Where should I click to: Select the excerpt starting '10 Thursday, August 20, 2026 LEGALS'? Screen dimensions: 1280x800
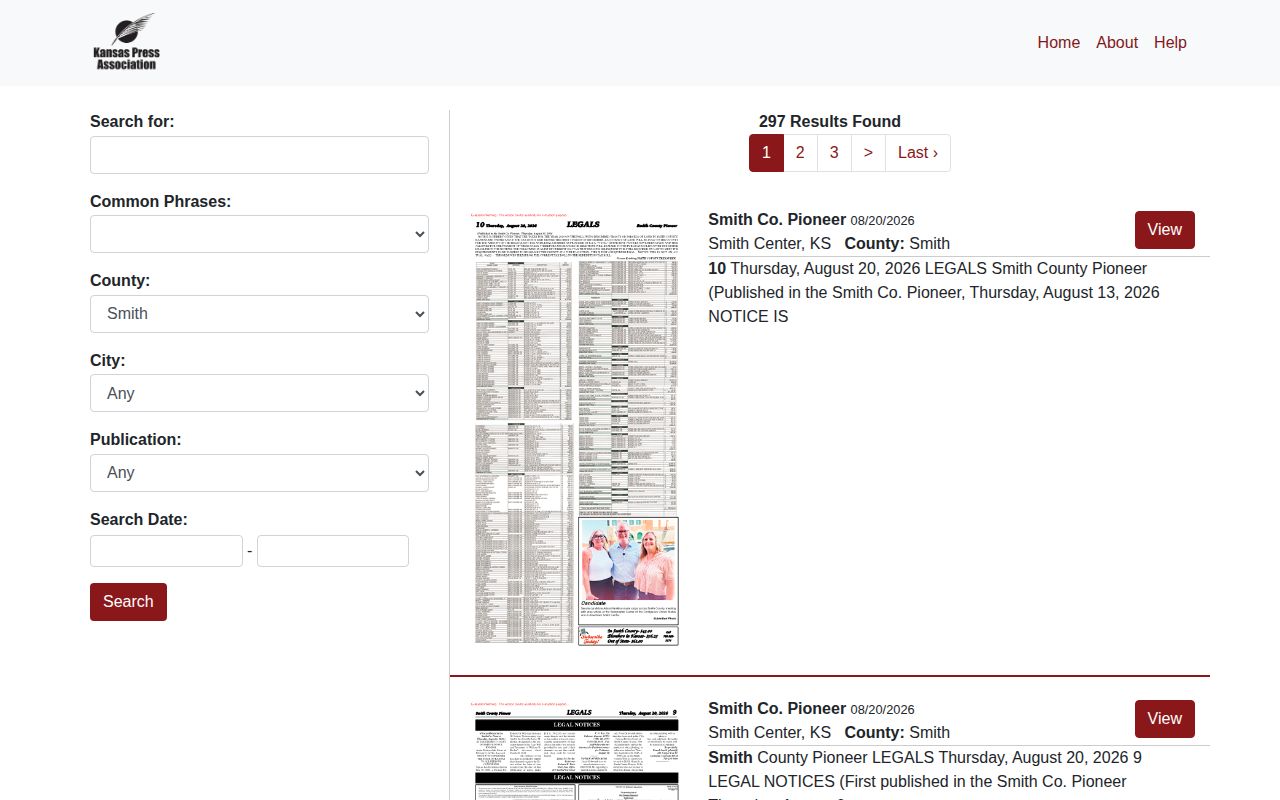coord(934,292)
